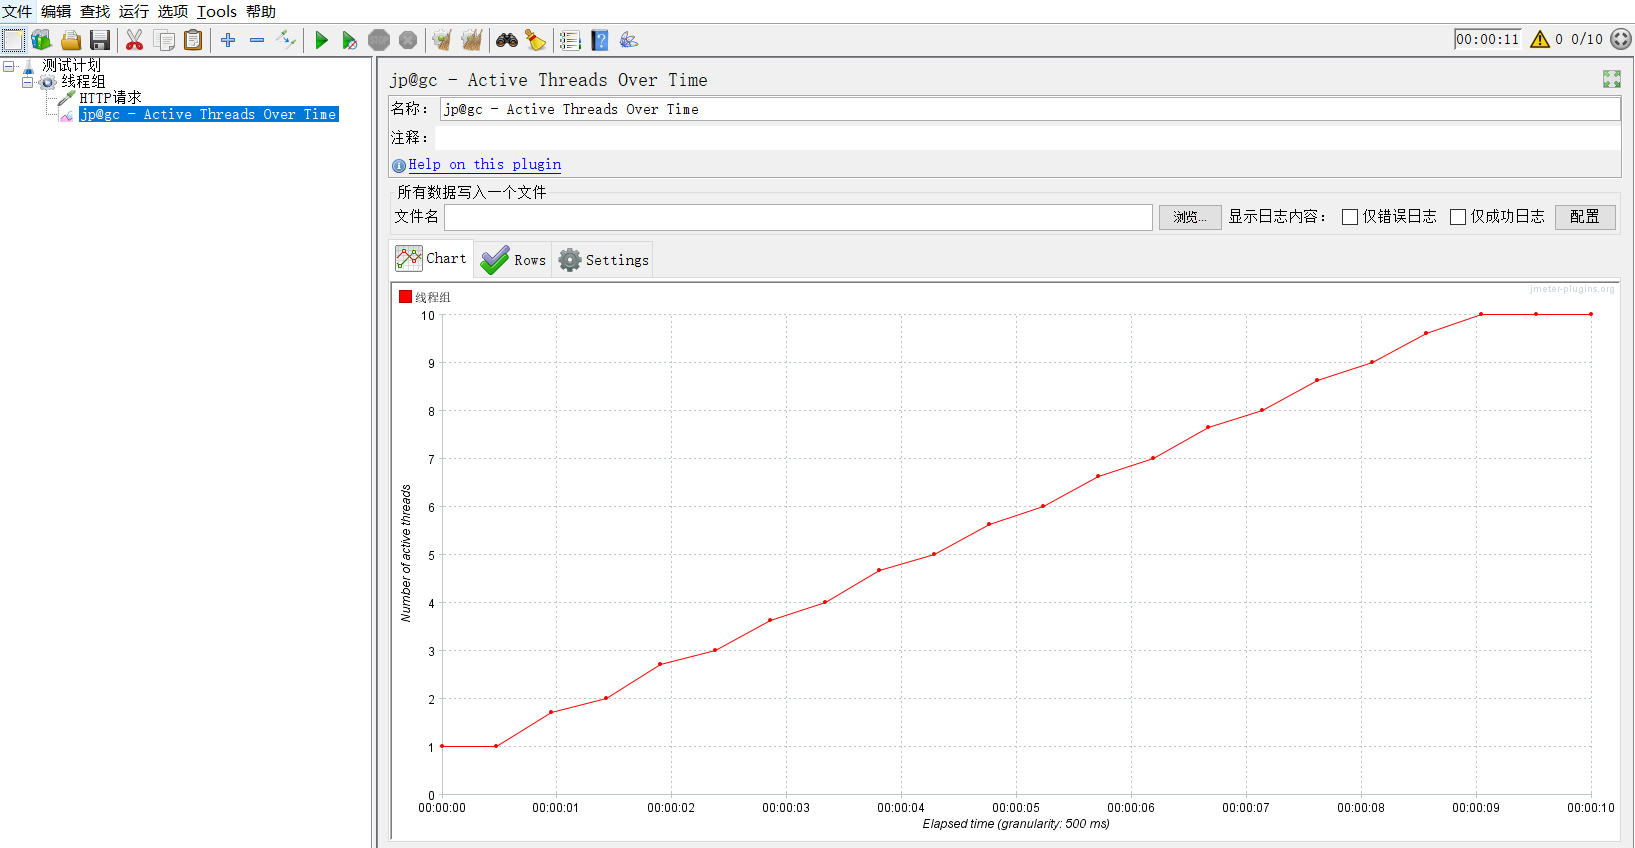Open the Templates toolbar icon
1635x848 pixels.
tap(41, 40)
